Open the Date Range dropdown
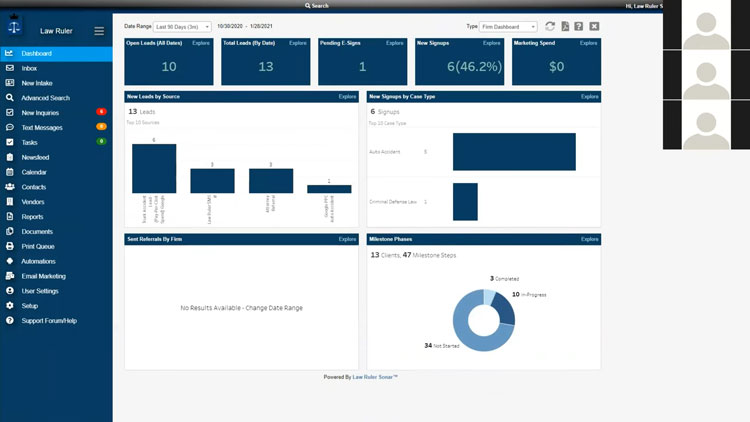 (182, 27)
